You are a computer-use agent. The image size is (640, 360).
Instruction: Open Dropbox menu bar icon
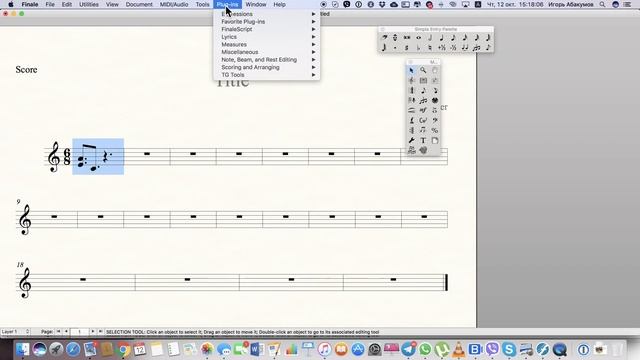click(x=382, y=4)
